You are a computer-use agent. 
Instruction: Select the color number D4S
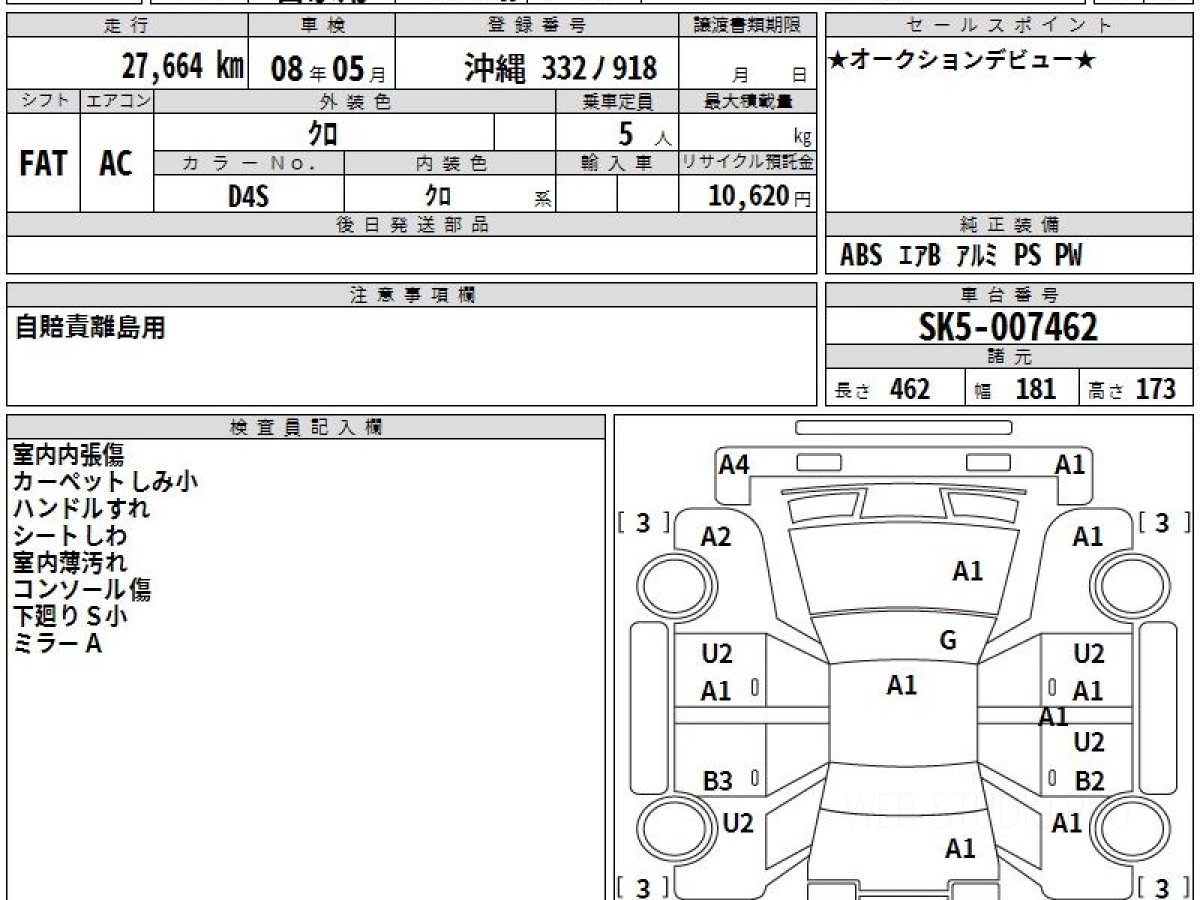pos(248,196)
